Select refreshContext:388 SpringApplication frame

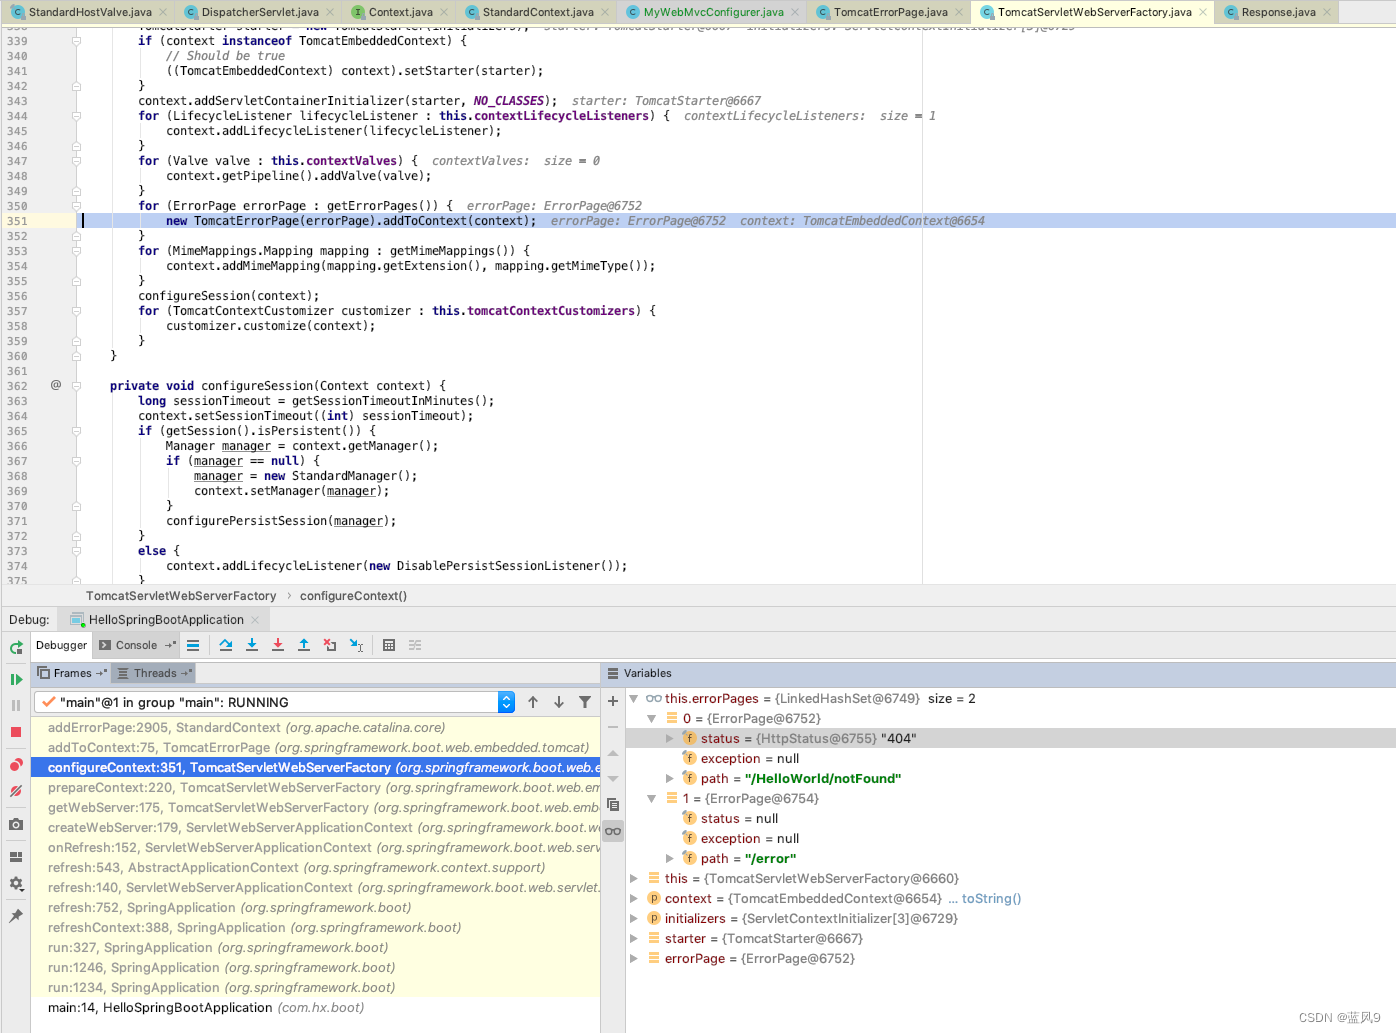pyautogui.click(x=316, y=928)
